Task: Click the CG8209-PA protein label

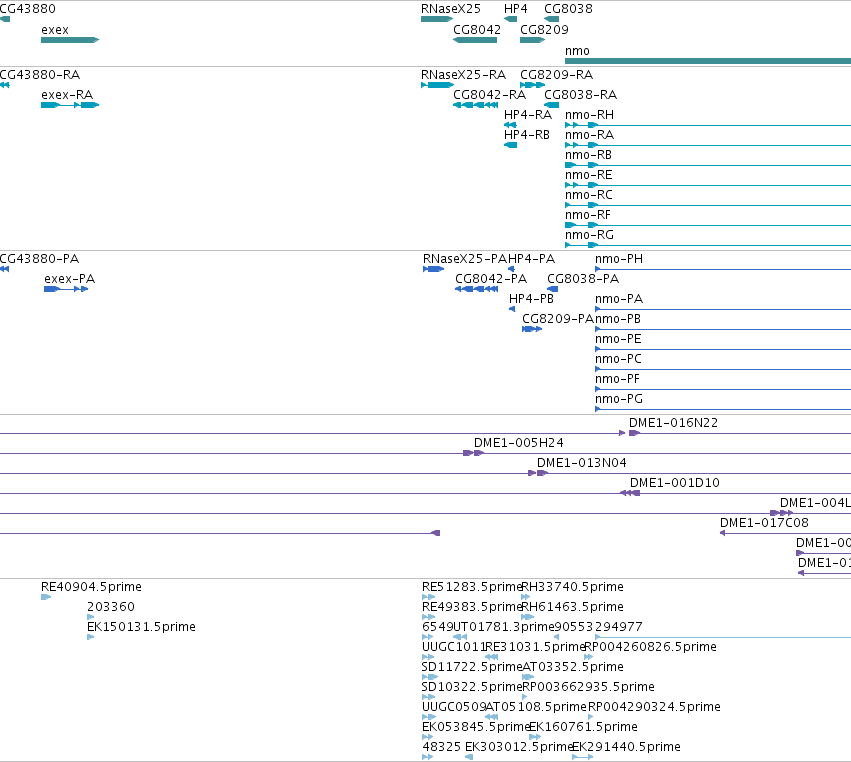Action: (x=558, y=319)
